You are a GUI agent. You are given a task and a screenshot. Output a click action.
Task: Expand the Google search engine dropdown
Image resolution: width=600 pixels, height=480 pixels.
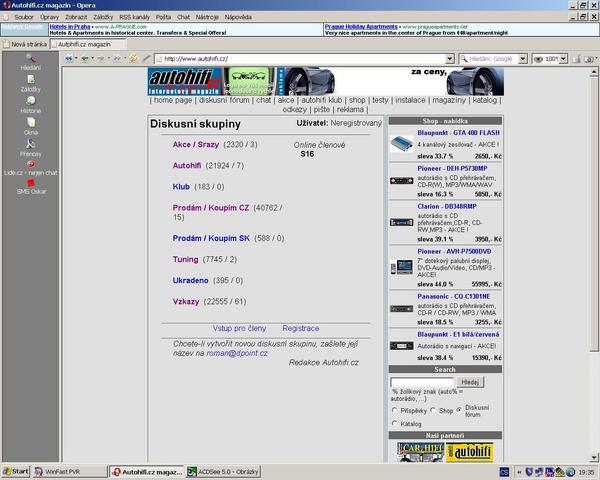point(523,59)
